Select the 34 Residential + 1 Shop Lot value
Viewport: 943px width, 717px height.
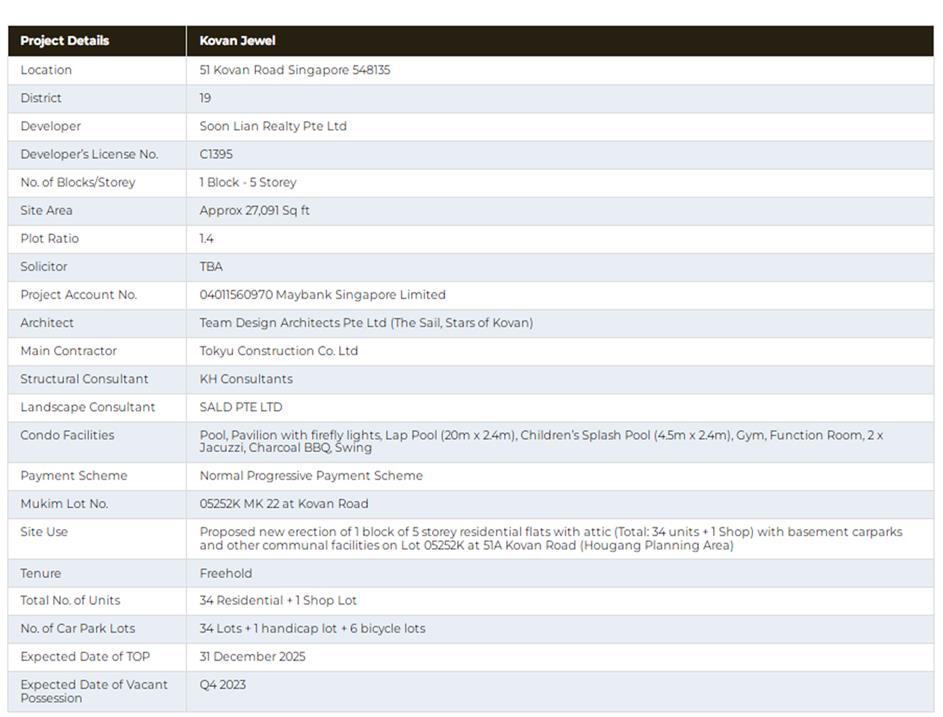click(x=278, y=600)
